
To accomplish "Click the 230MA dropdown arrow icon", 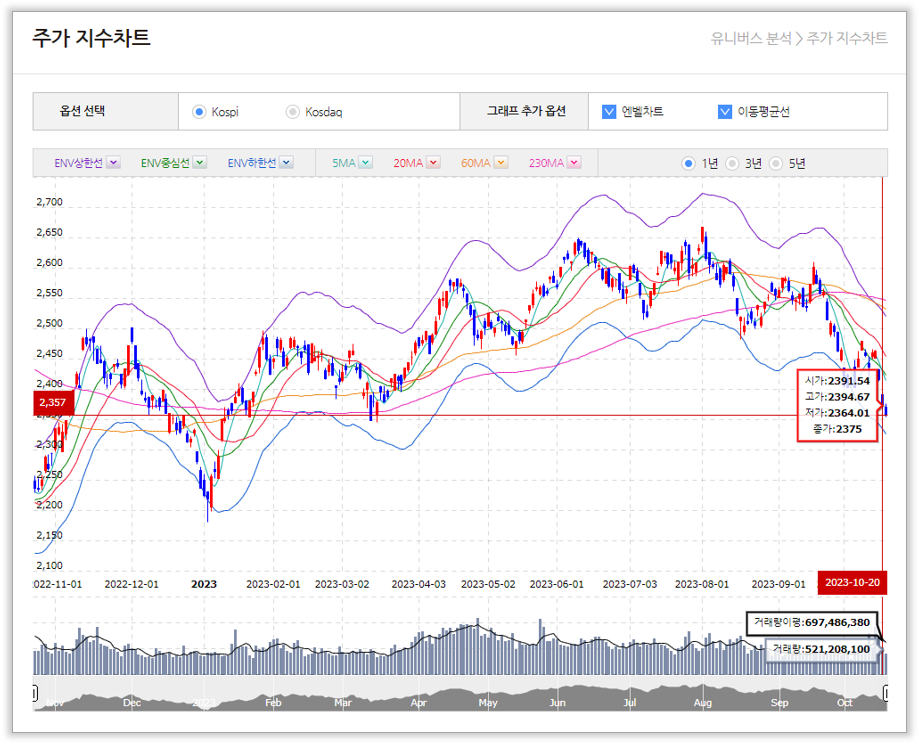I will click(x=575, y=163).
